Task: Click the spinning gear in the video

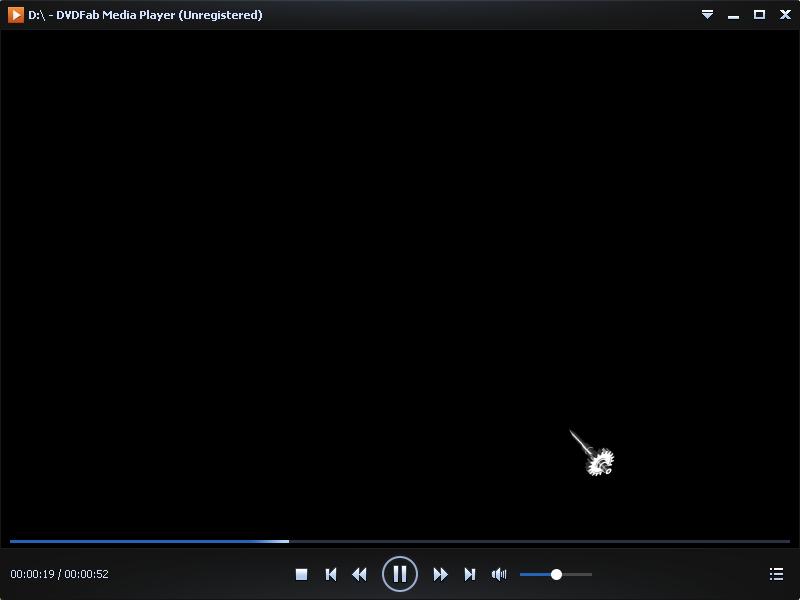Action: (599, 462)
